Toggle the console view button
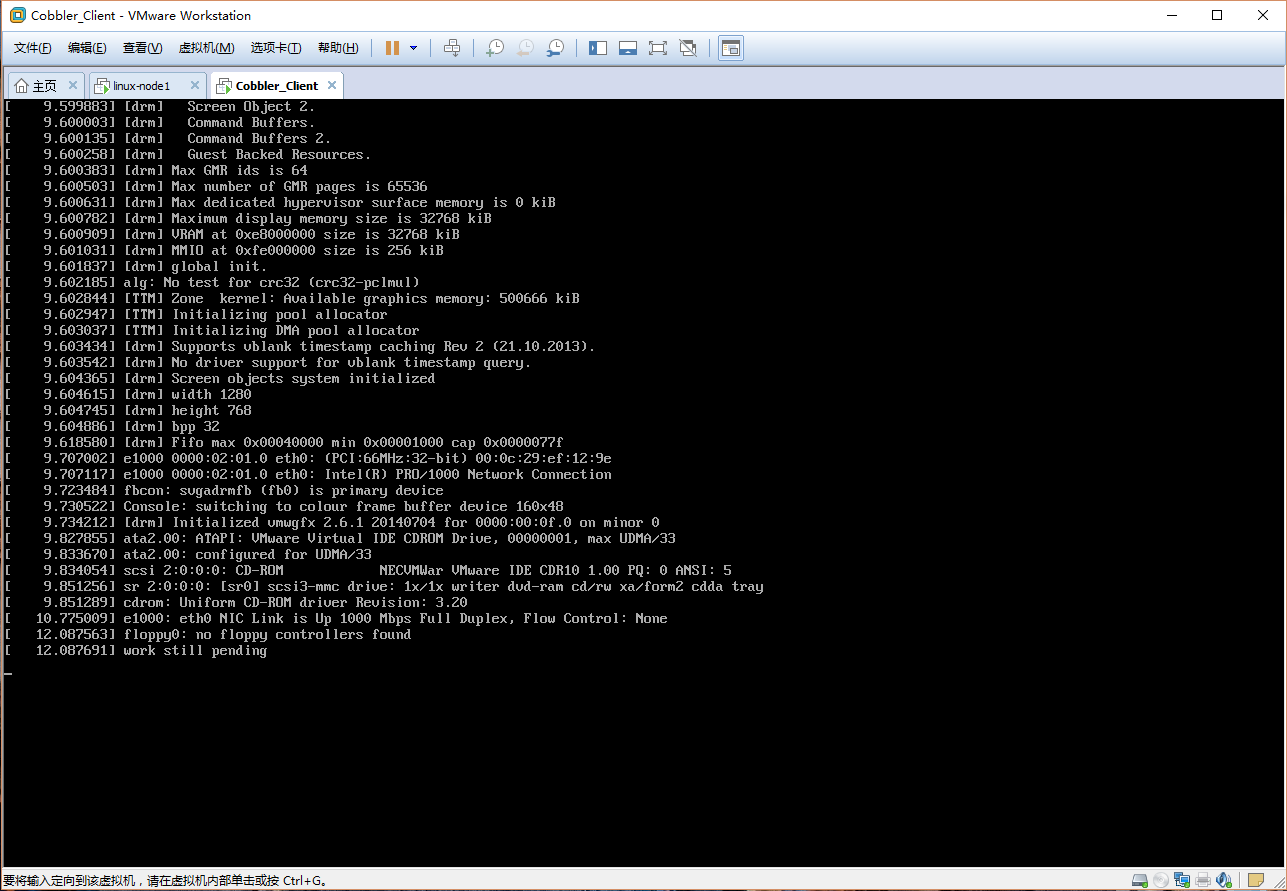The width and height of the screenshot is (1287, 891). pyautogui.click(x=731, y=48)
